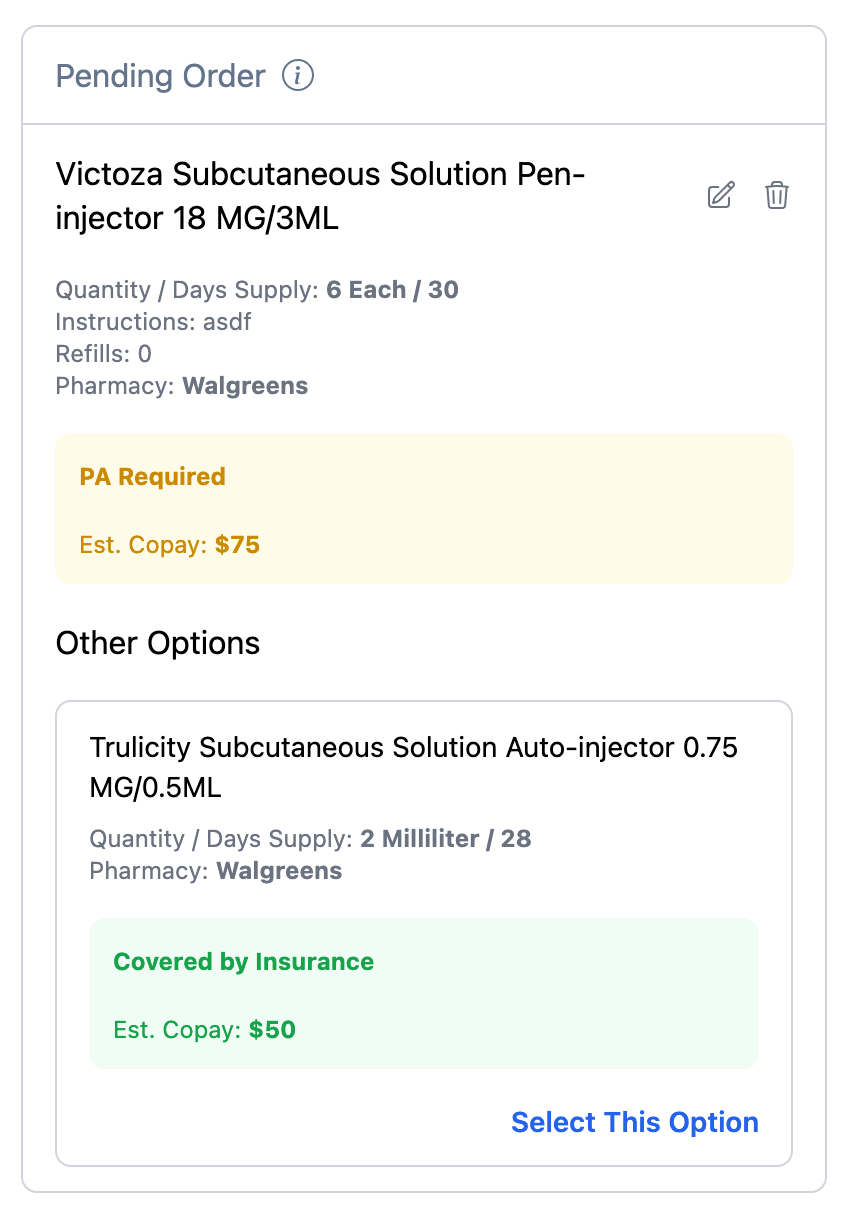This screenshot has width=844, height=1210.
Task: Click the PA Required label text
Action: [x=153, y=477]
